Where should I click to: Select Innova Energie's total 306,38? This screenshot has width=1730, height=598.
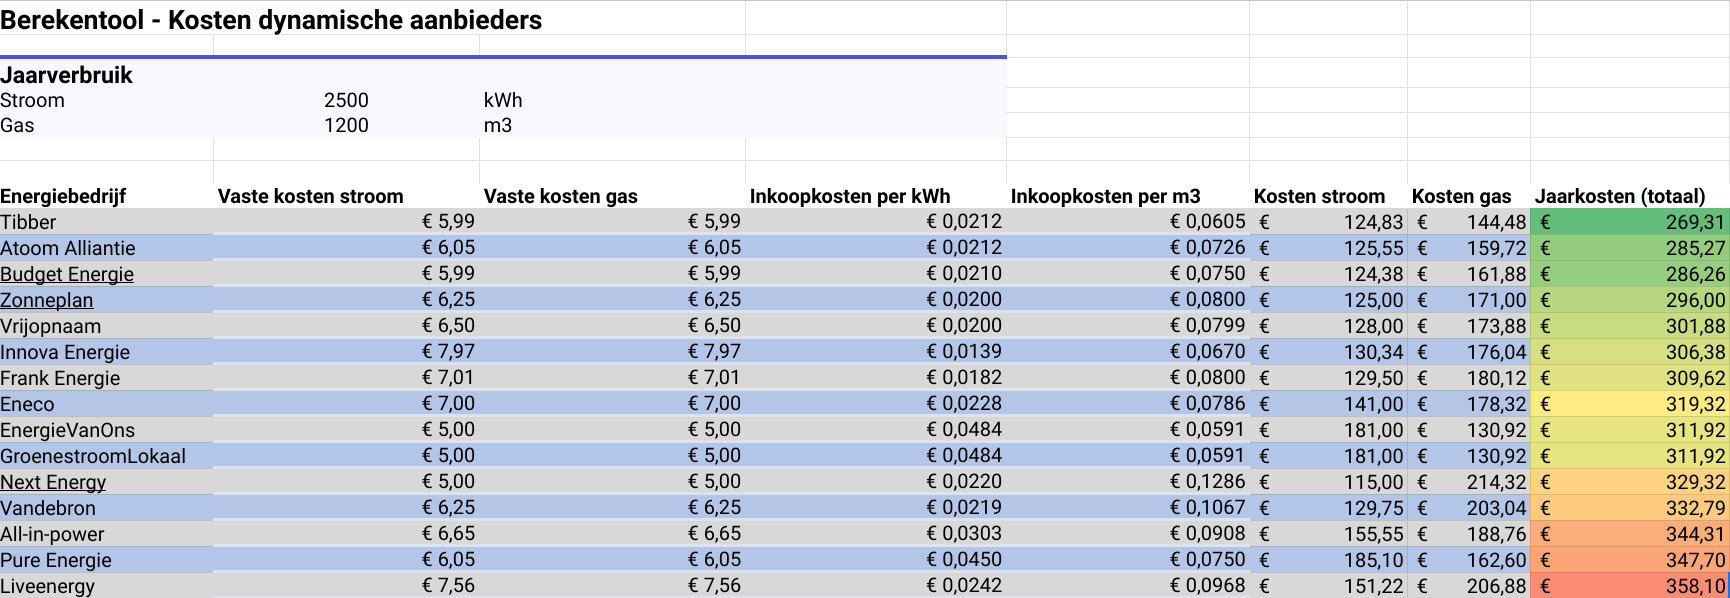click(x=1630, y=352)
